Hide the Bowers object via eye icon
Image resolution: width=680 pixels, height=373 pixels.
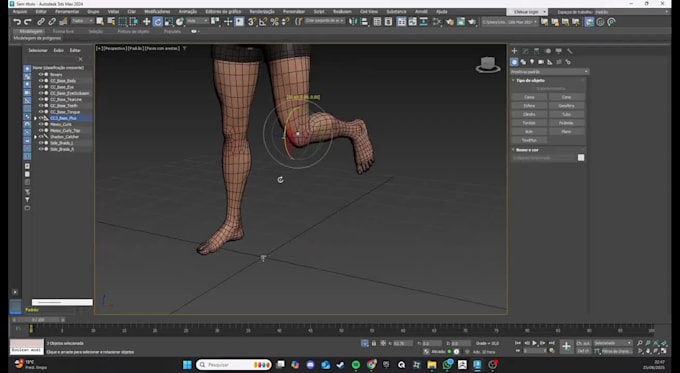point(41,75)
